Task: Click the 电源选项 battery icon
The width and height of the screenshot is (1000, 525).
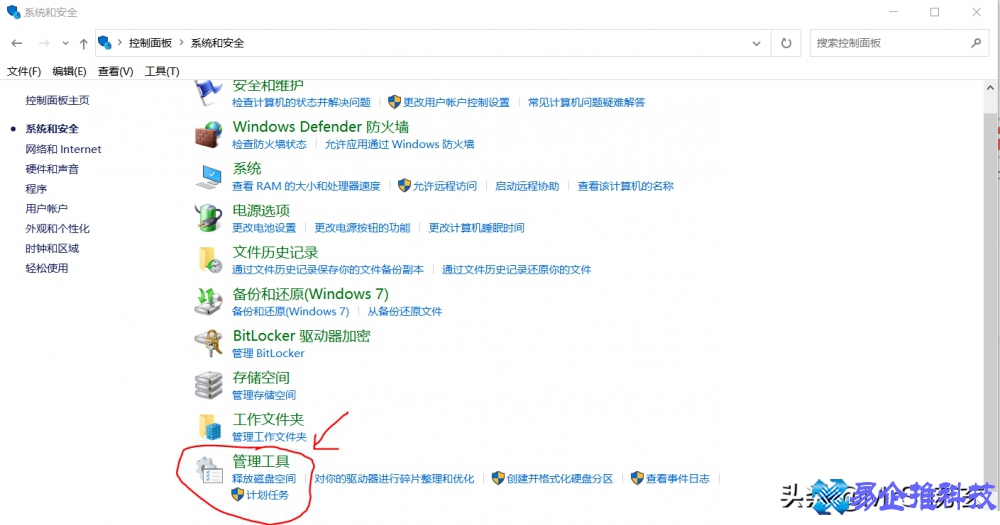Action: click(x=209, y=218)
